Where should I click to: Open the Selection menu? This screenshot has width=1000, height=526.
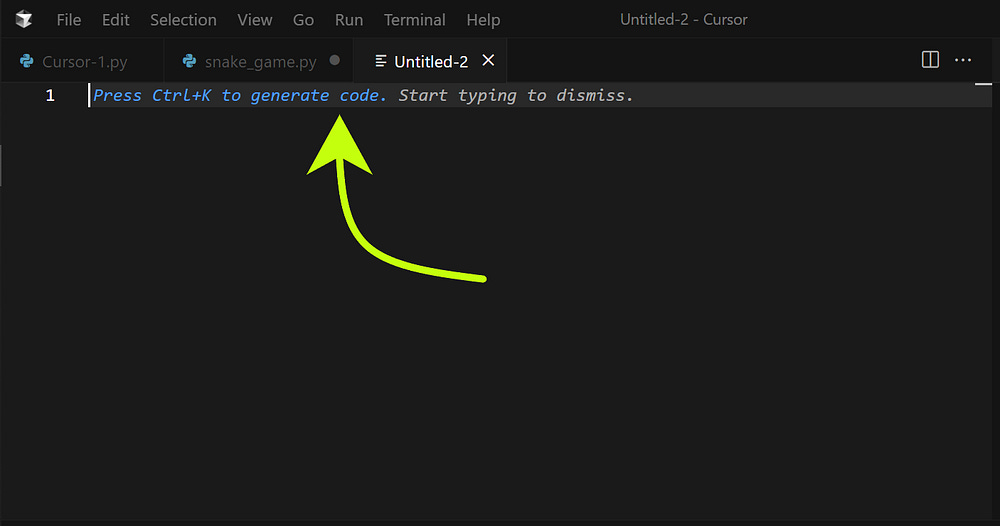183,20
